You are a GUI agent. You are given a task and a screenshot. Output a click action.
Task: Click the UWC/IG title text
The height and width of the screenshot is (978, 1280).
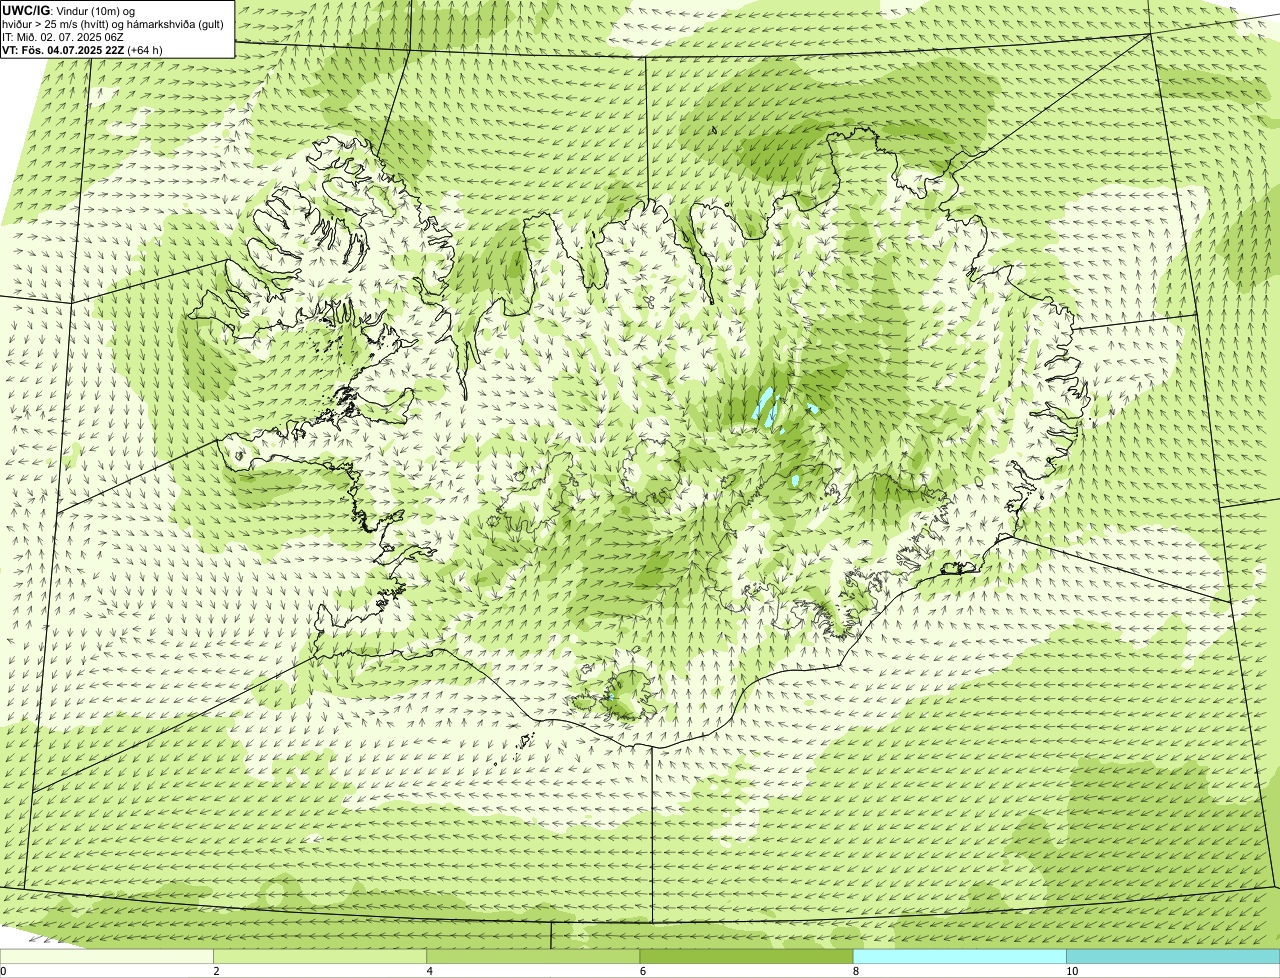(25, 11)
